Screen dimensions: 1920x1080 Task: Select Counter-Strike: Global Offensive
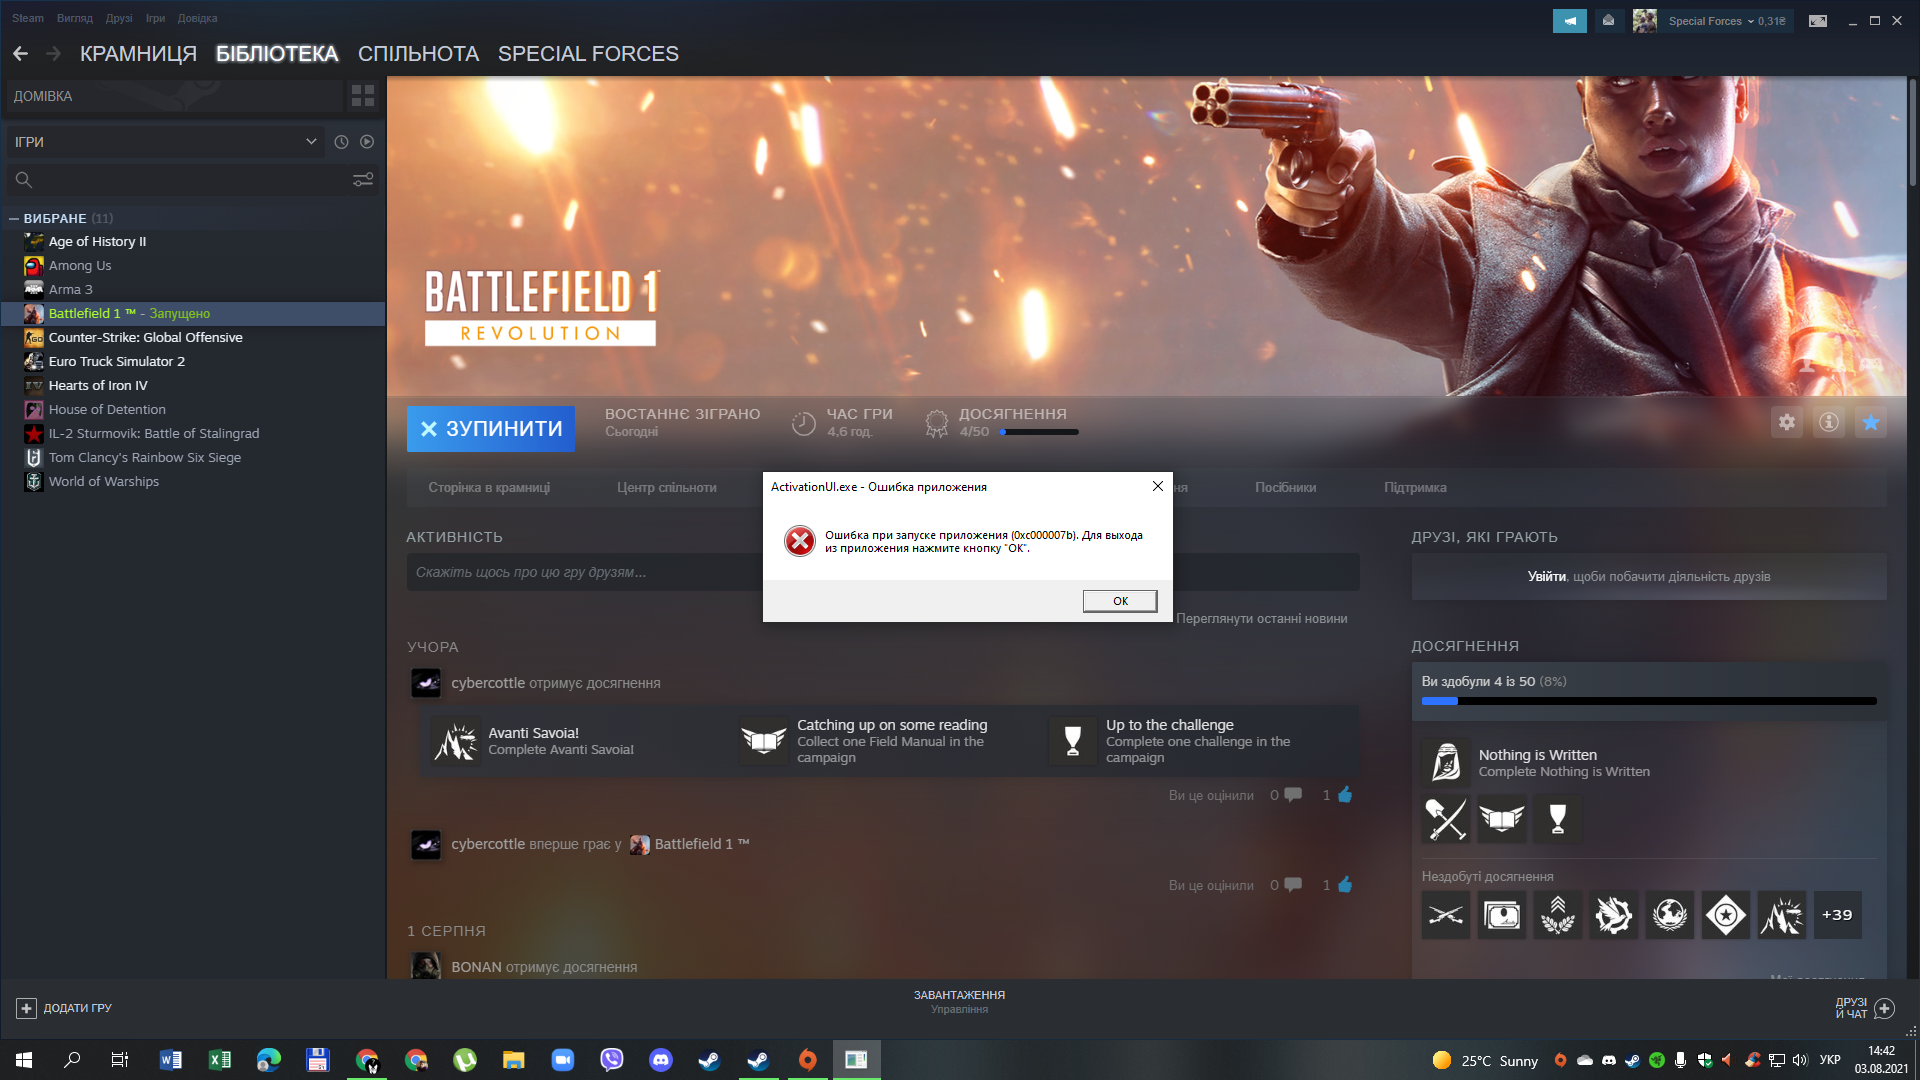coord(145,337)
